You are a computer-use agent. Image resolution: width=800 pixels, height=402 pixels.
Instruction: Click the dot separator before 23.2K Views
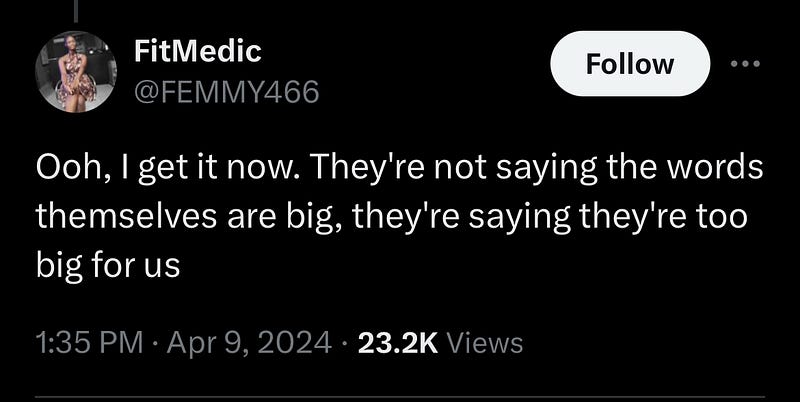345,343
